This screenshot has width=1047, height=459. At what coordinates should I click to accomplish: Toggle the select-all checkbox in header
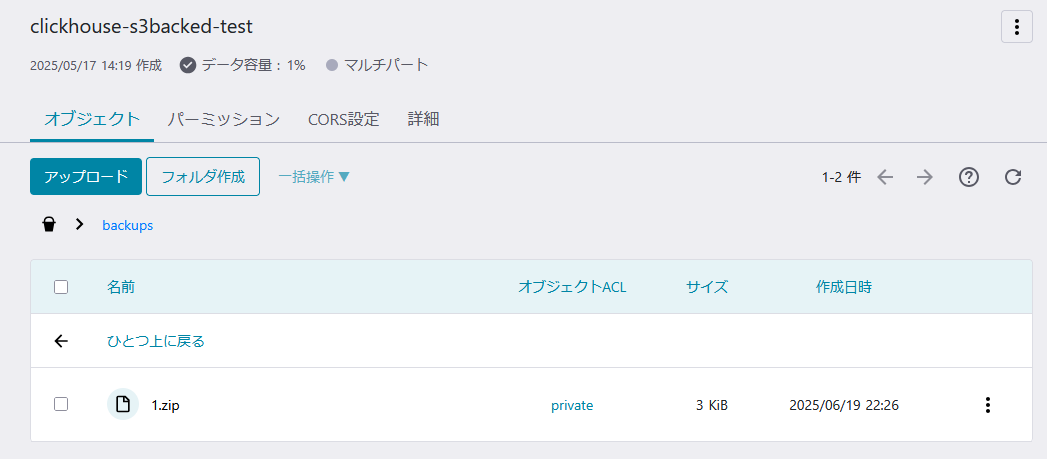pos(61,287)
